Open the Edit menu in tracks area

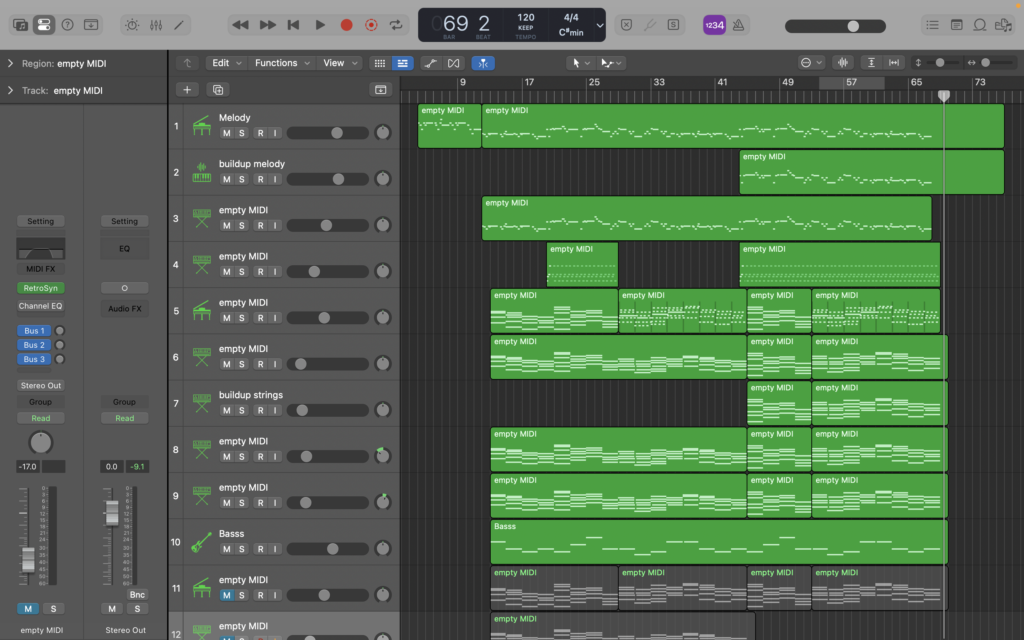[x=225, y=63]
